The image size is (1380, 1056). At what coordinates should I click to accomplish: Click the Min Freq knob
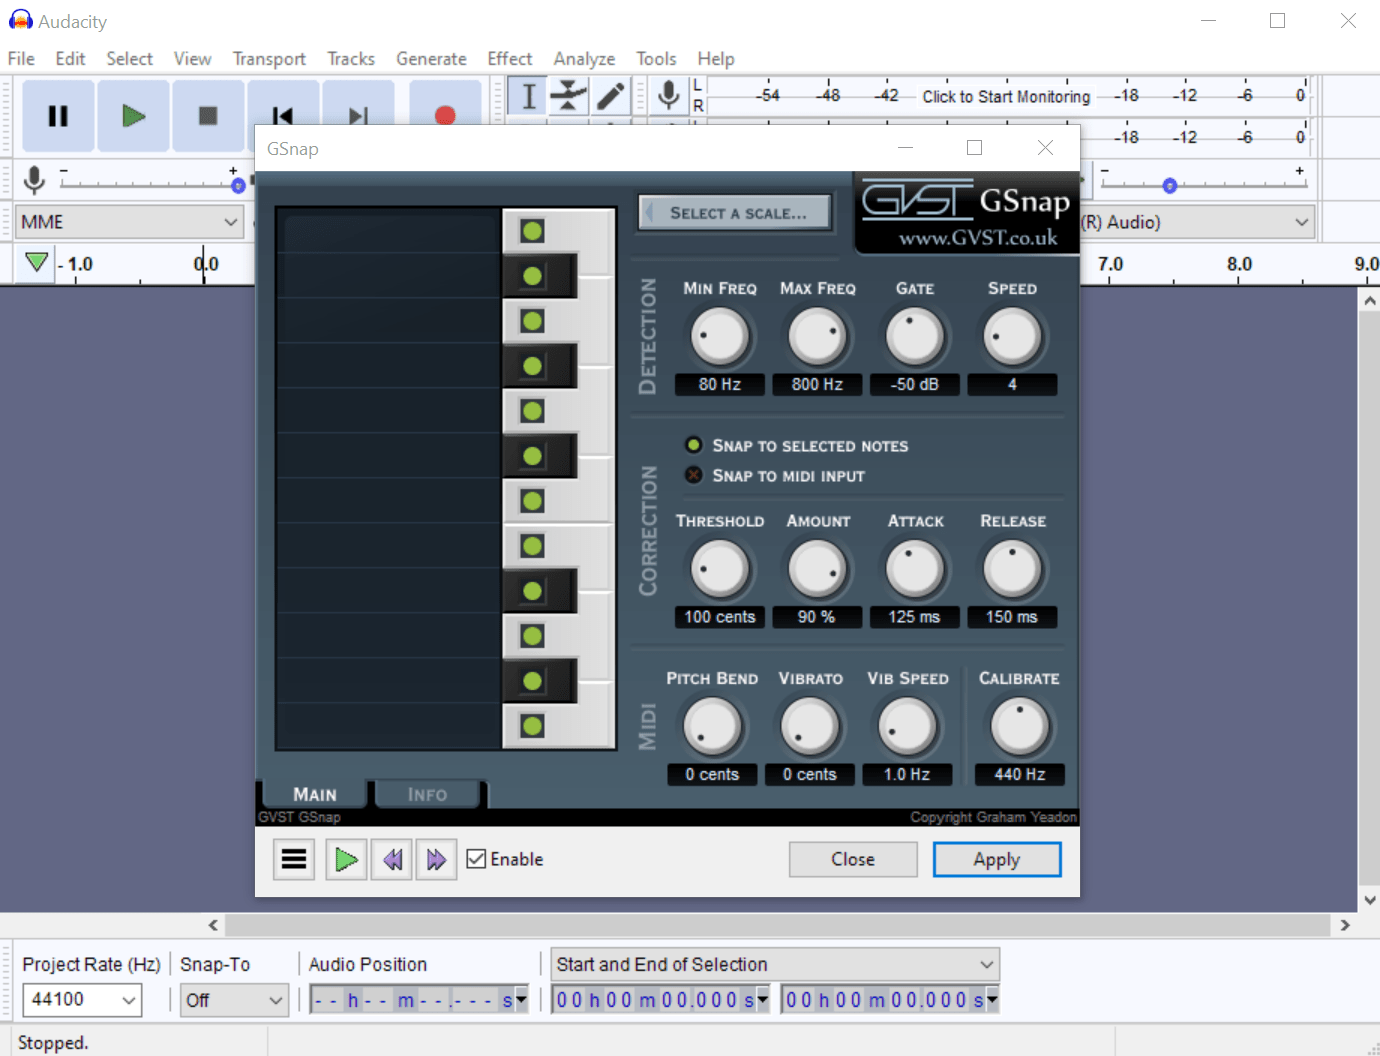[720, 337]
